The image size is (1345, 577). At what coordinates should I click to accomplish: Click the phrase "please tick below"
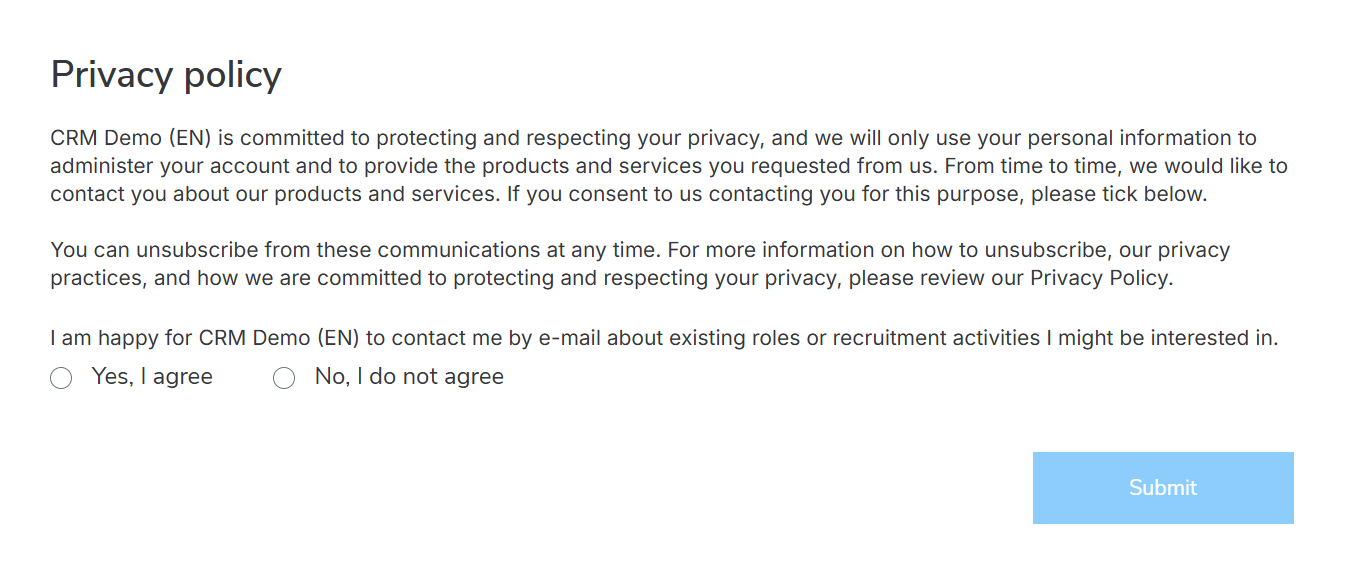click(1117, 194)
